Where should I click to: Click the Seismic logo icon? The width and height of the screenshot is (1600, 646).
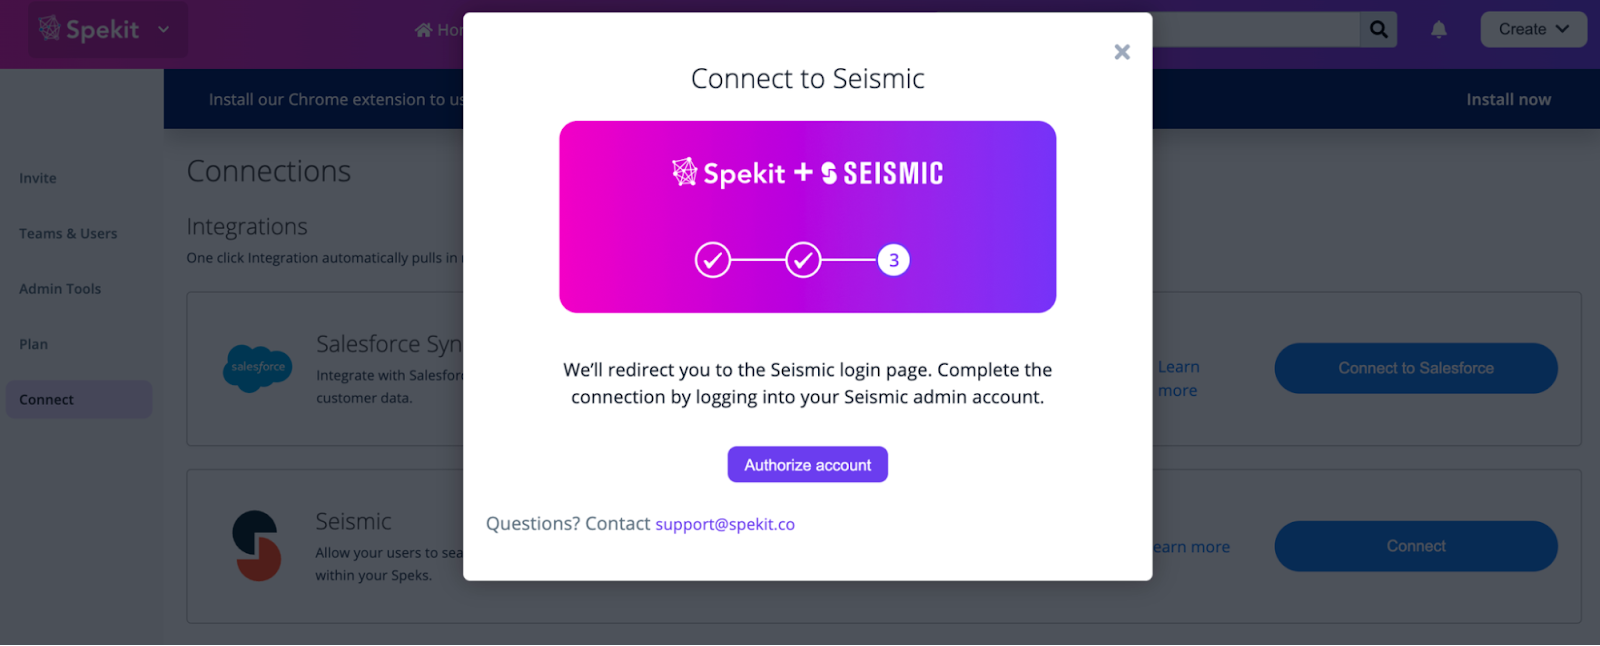(257, 546)
